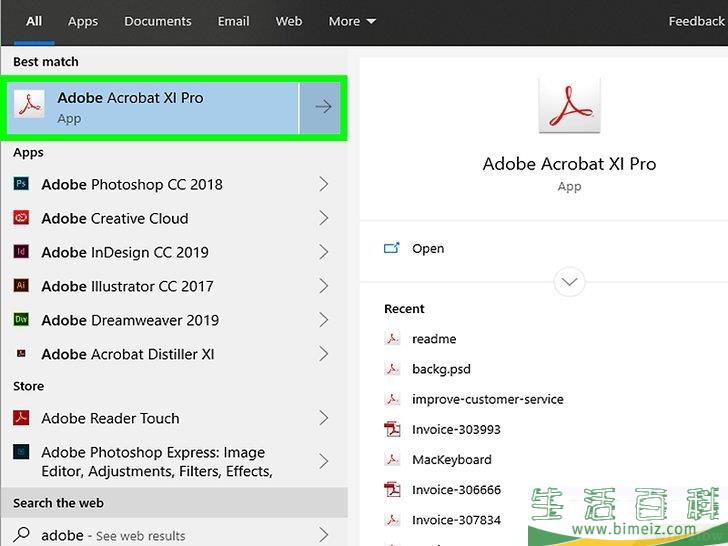Viewport: 728px width, 546px height.
Task: Click the Adobe Reader Touch icon
Action: [21, 418]
